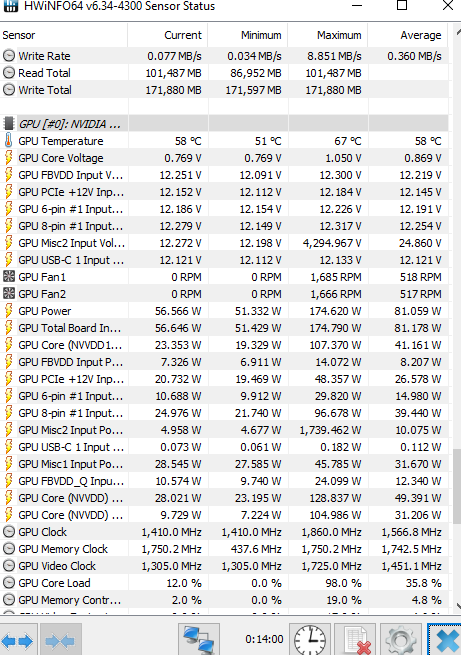Screen dimensions: 461x655
Task: Select the GPU Misc2 Input Vol... row
Action: (x=225, y=243)
